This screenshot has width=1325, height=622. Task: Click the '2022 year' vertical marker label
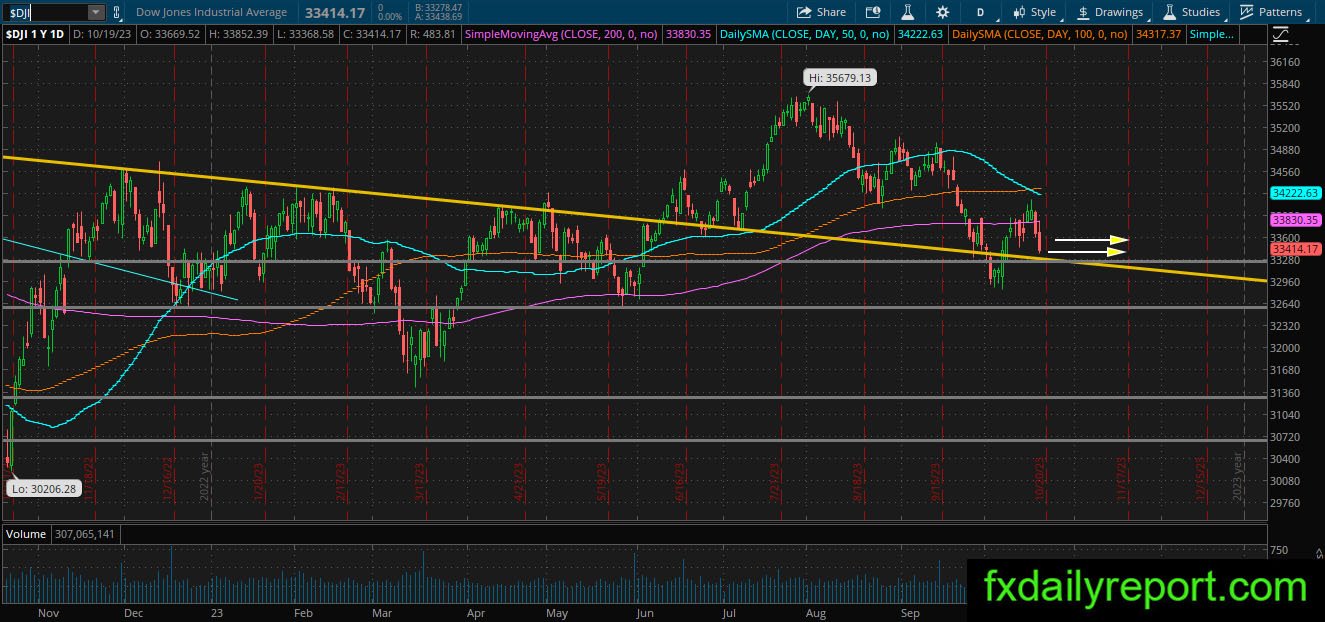(202, 476)
